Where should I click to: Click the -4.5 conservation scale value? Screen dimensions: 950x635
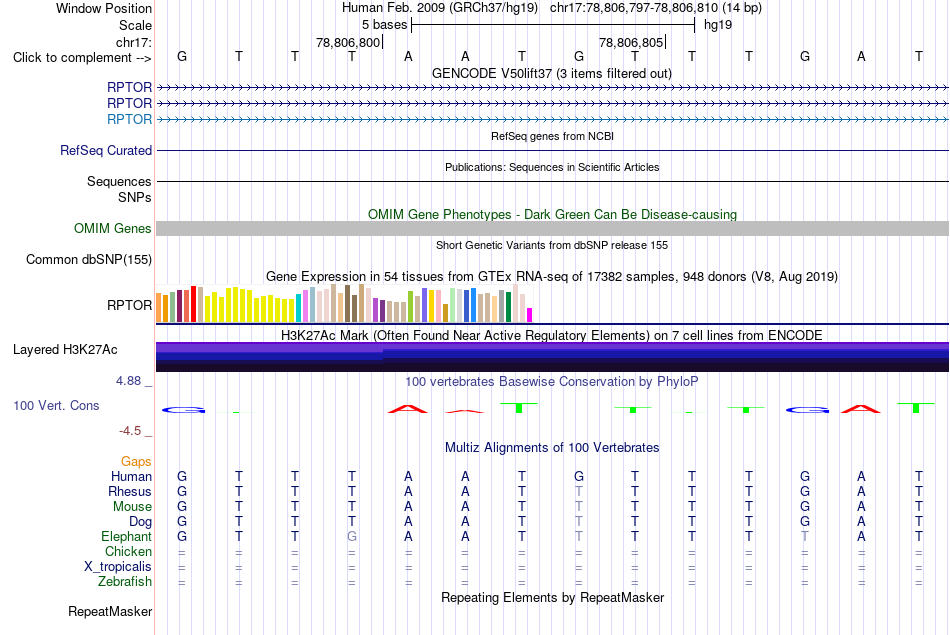click(x=130, y=431)
